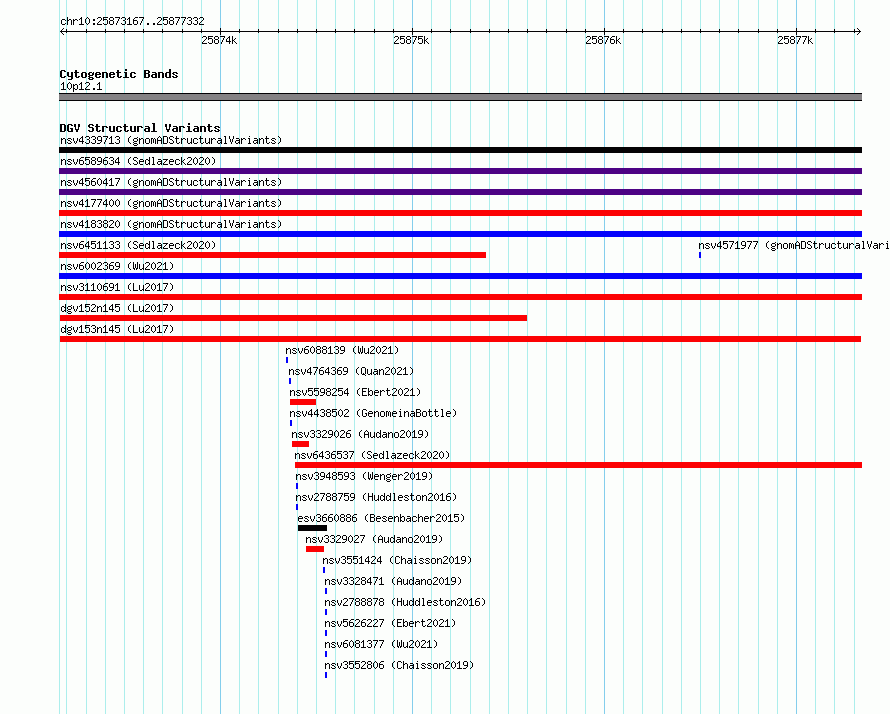Click the nsv2788878 (Huddleston2016) label

[x=405, y=602]
